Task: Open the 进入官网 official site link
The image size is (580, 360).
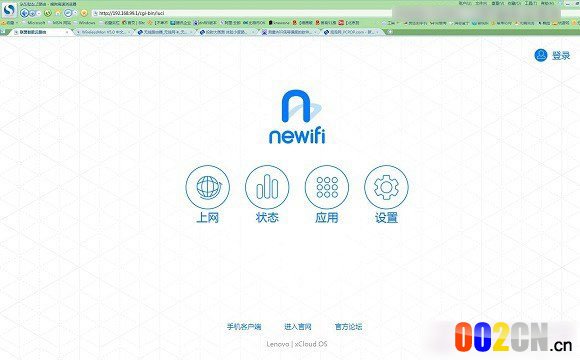Action: (x=297, y=327)
